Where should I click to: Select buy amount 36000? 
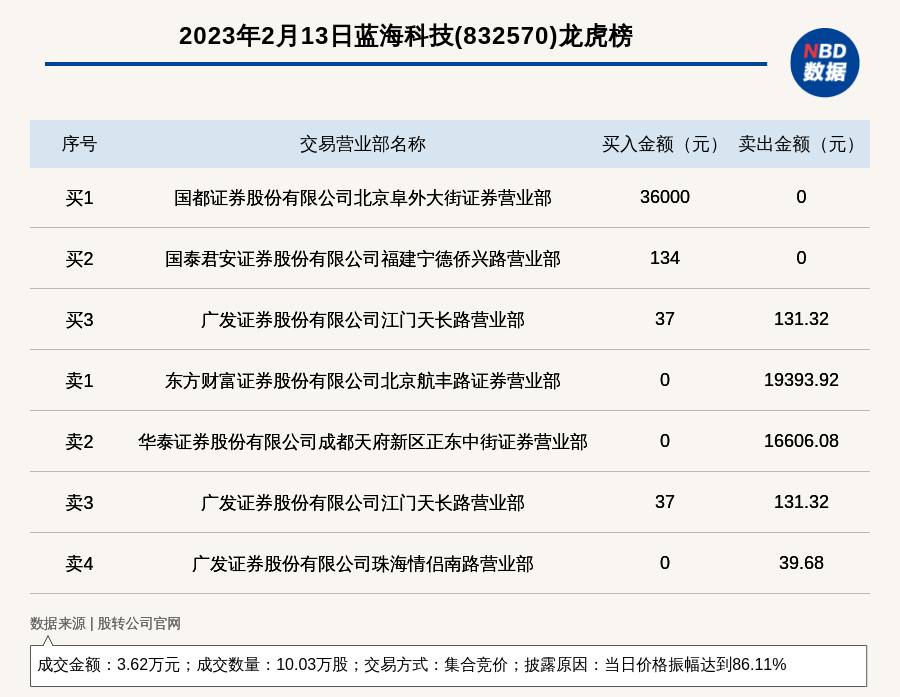(x=665, y=197)
